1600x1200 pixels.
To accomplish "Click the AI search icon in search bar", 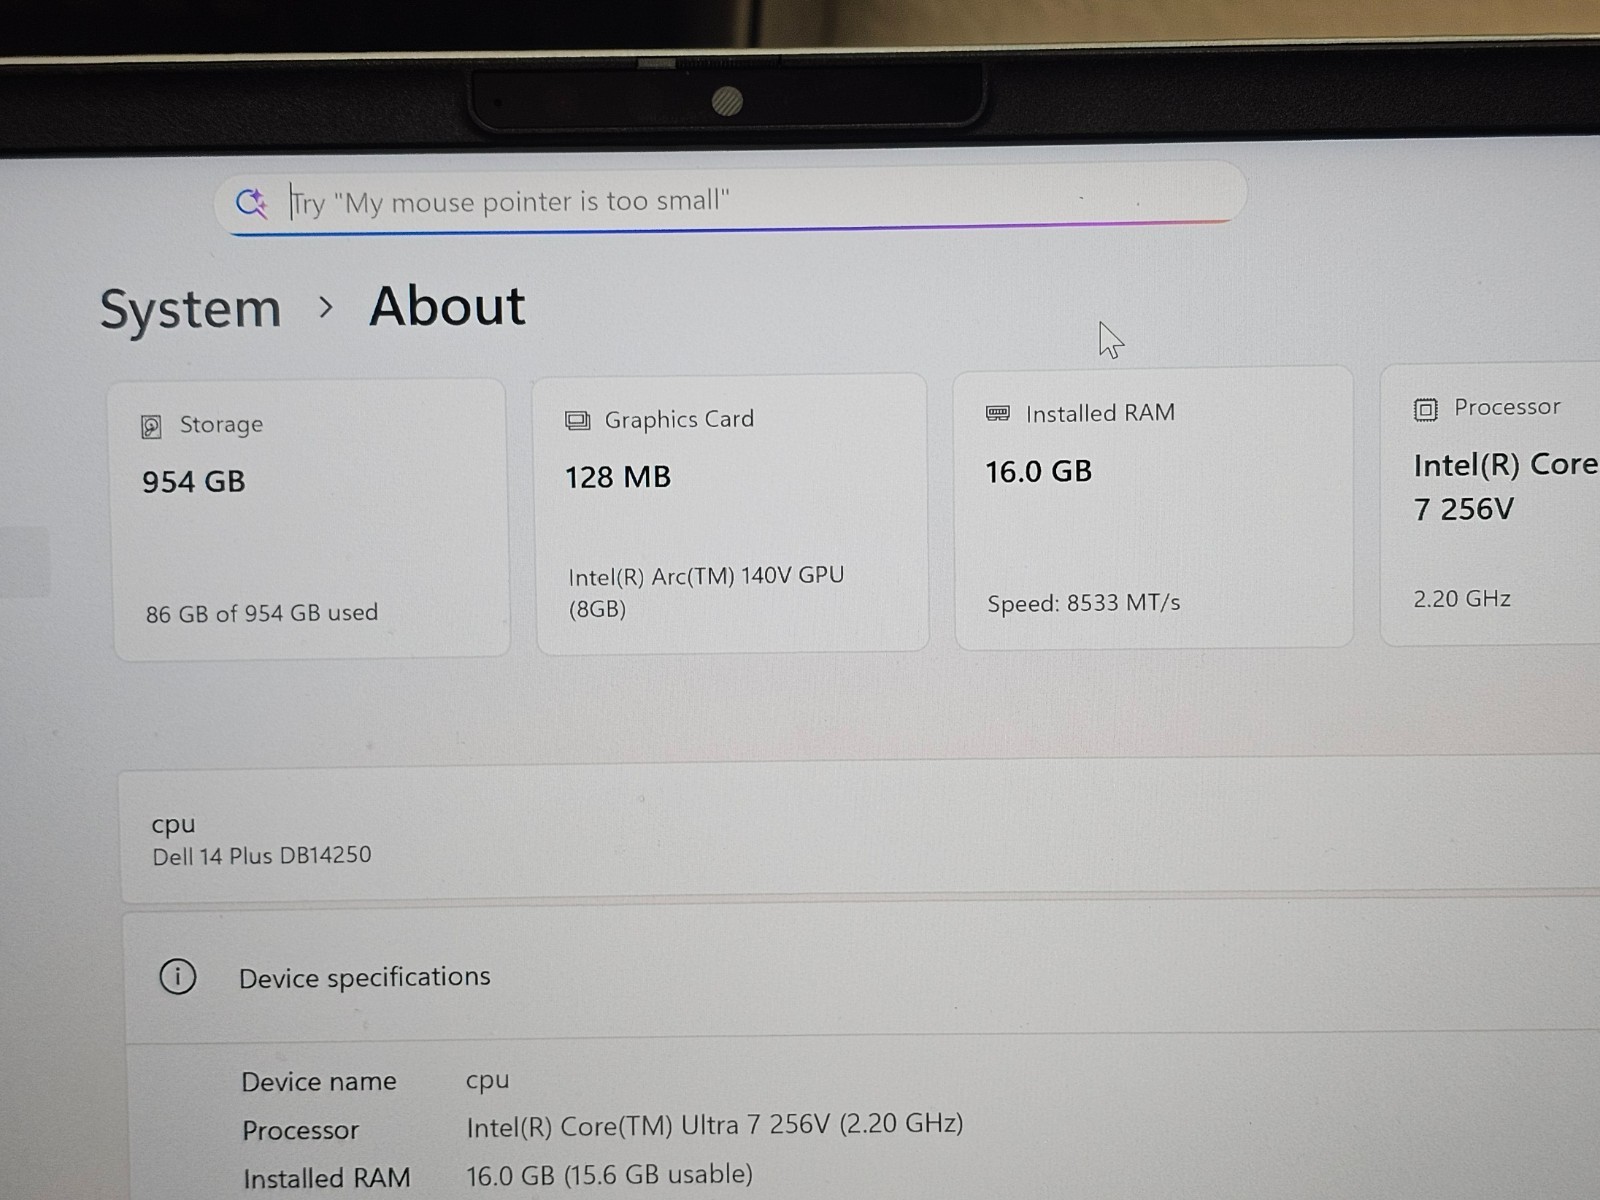I will pyautogui.click(x=252, y=203).
